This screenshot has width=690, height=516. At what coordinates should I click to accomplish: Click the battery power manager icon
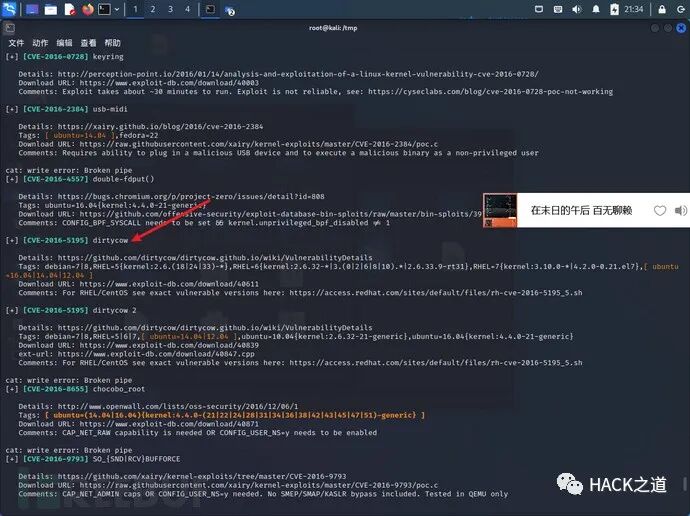[x=614, y=9]
